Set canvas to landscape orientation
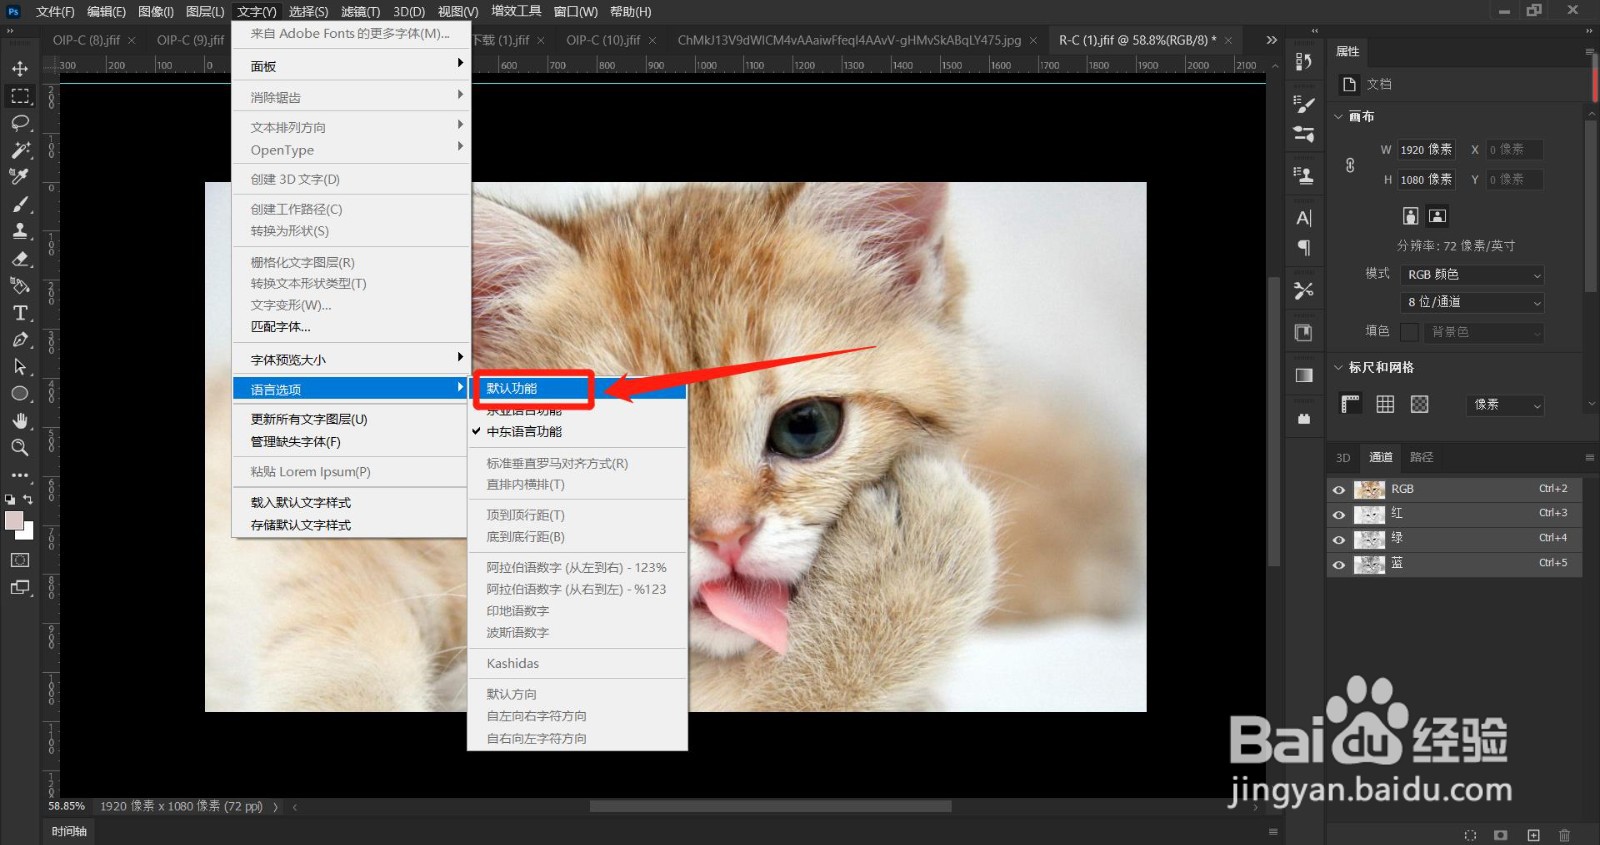This screenshot has height=845, width=1600. tap(1437, 216)
